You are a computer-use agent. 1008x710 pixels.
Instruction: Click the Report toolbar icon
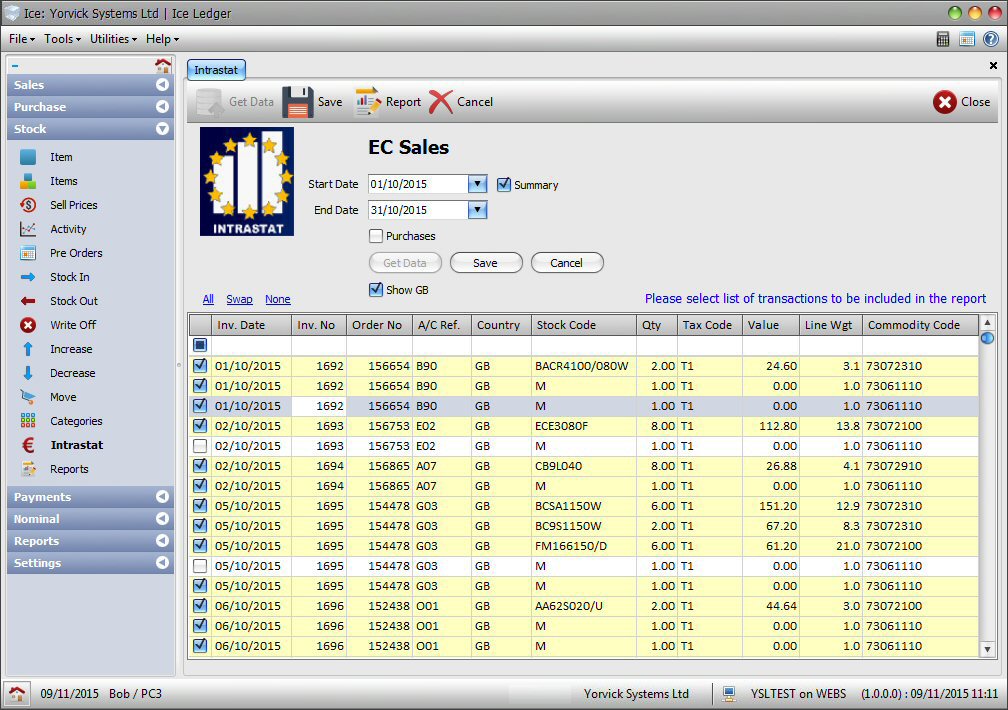tap(368, 102)
